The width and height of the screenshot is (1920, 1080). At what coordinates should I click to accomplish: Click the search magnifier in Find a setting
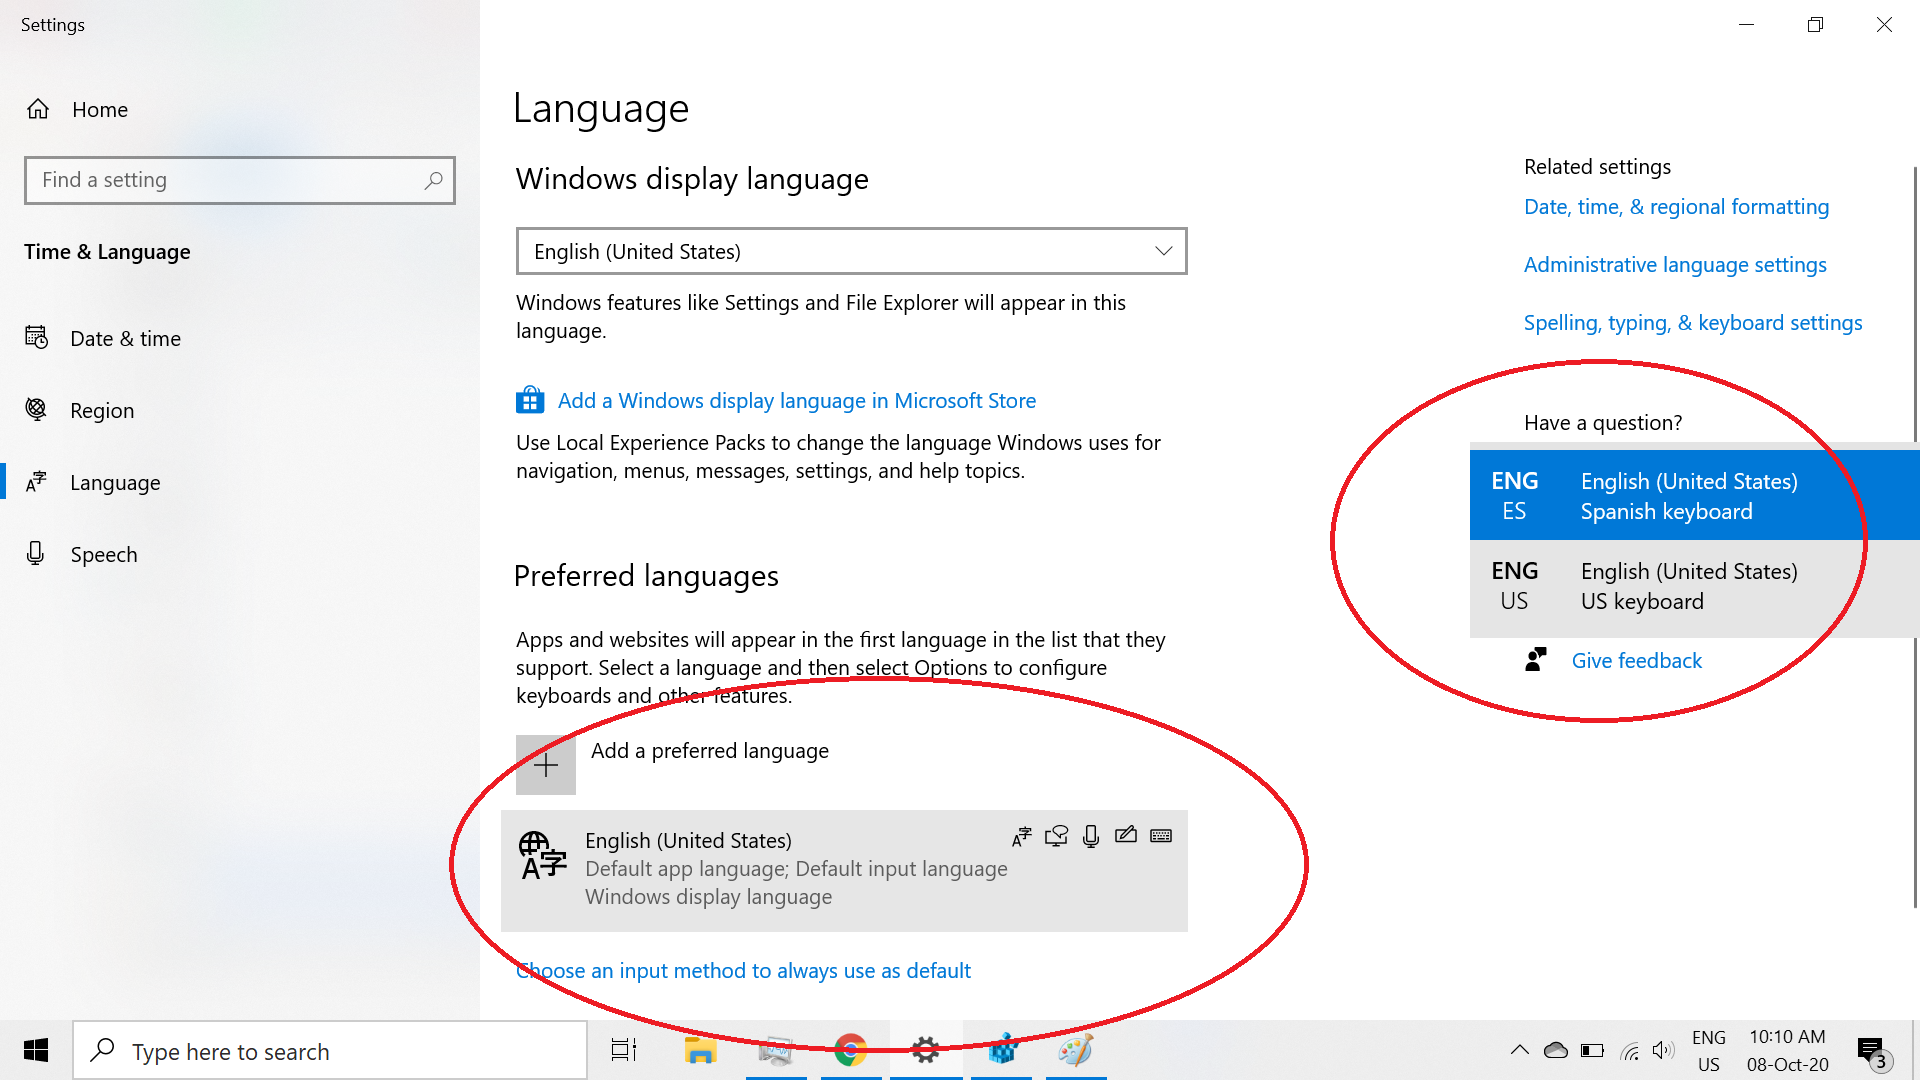coord(433,180)
